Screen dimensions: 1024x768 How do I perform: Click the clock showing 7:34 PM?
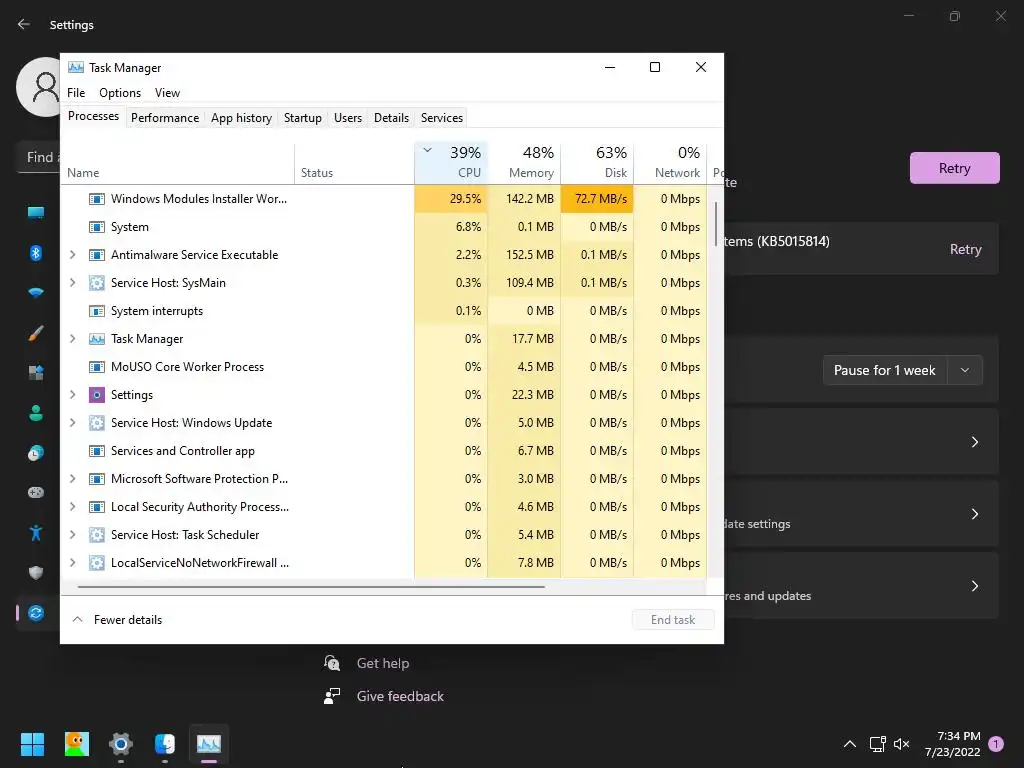(958, 736)
